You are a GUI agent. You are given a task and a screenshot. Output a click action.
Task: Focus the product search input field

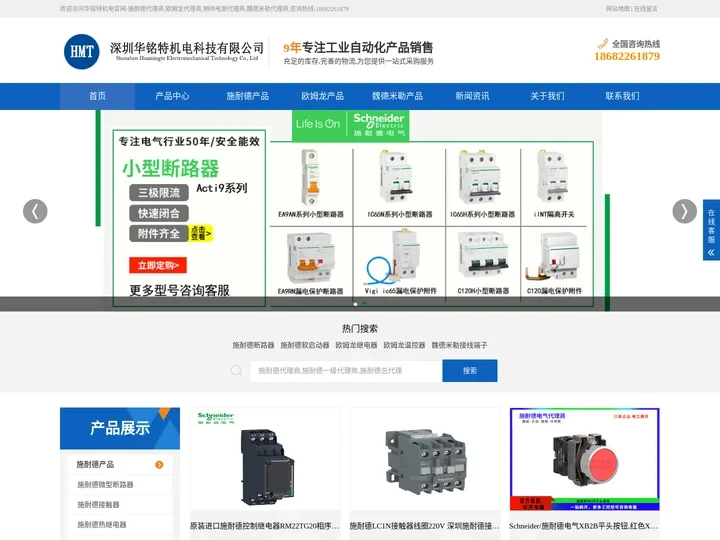click(x=346, y=371)
